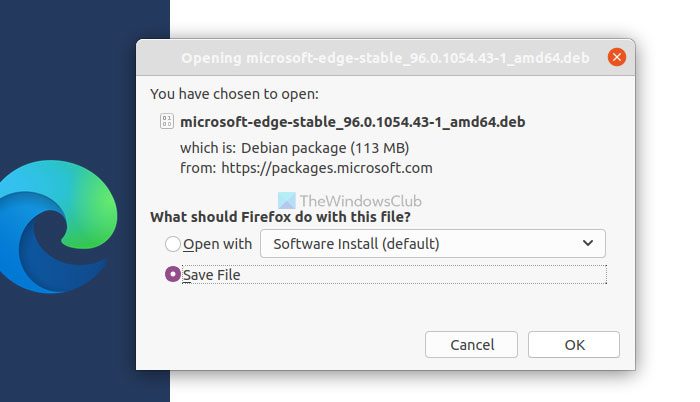This screenshot has height=402, width=700.
Task: Click the "Open with" option label
Action: coord(217,244)
